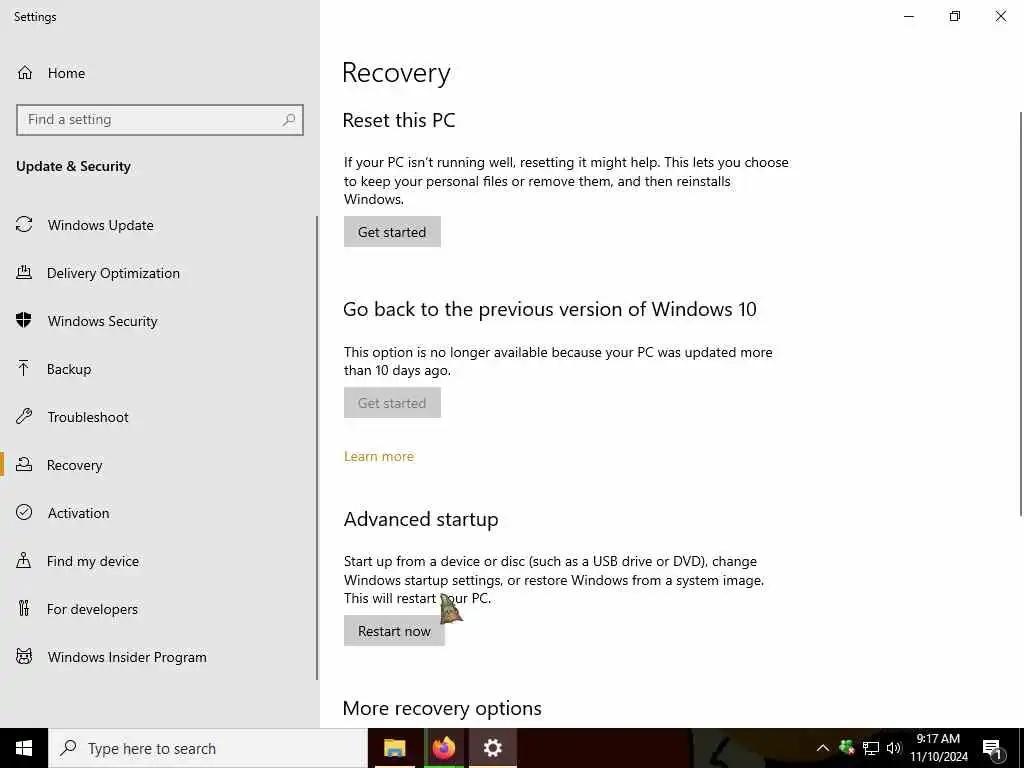Click Restart now under Advanced startup

point(394,631)
